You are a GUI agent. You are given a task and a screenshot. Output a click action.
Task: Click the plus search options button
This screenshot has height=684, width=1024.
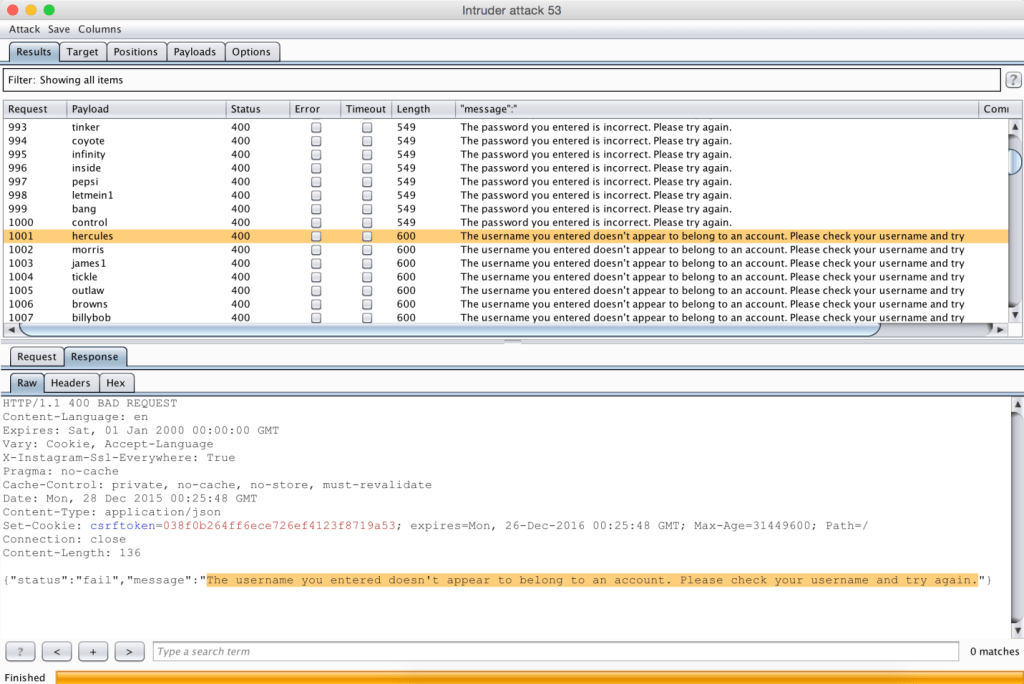(93, 651)
